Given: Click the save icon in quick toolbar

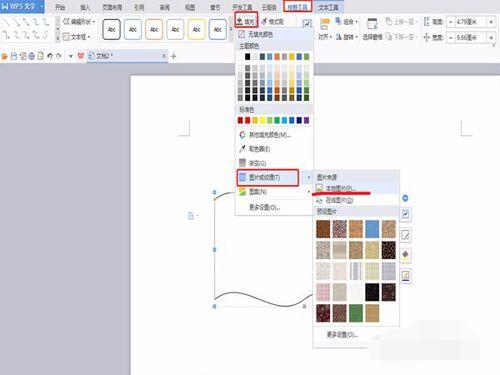Looking at the screenshot, I should 14,56.
